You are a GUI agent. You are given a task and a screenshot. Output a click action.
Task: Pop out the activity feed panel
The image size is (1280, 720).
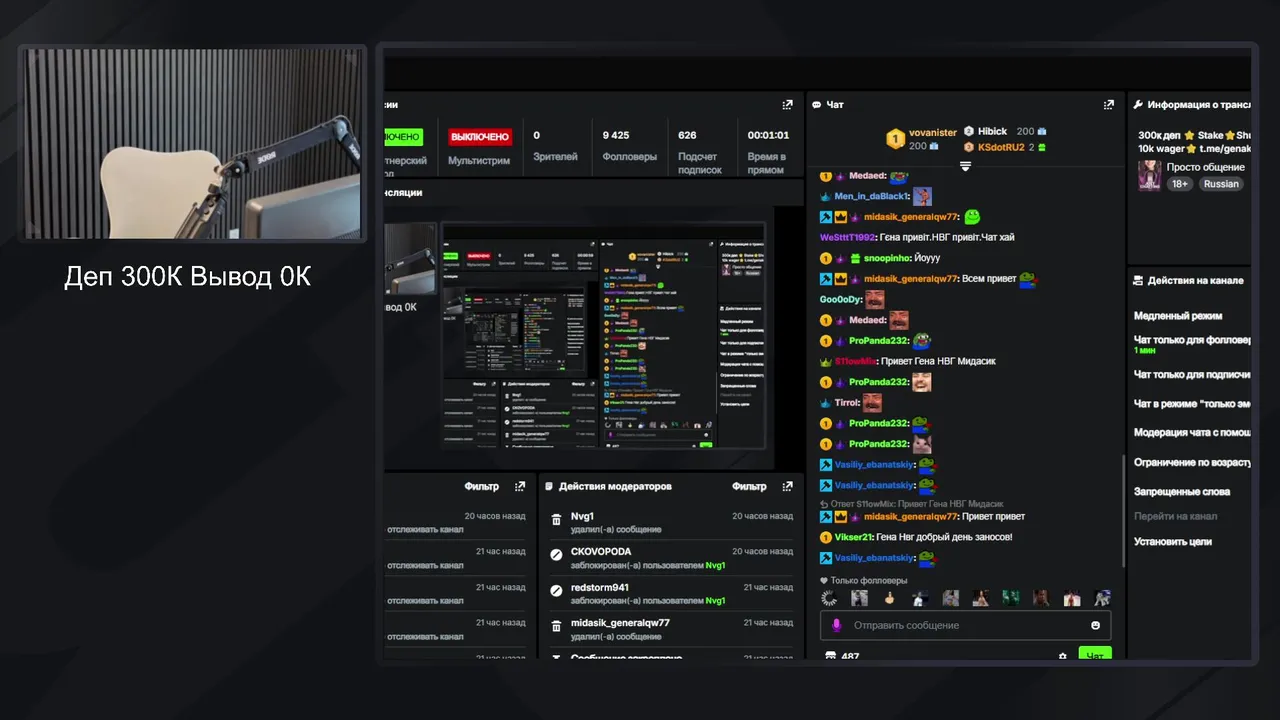520,486
